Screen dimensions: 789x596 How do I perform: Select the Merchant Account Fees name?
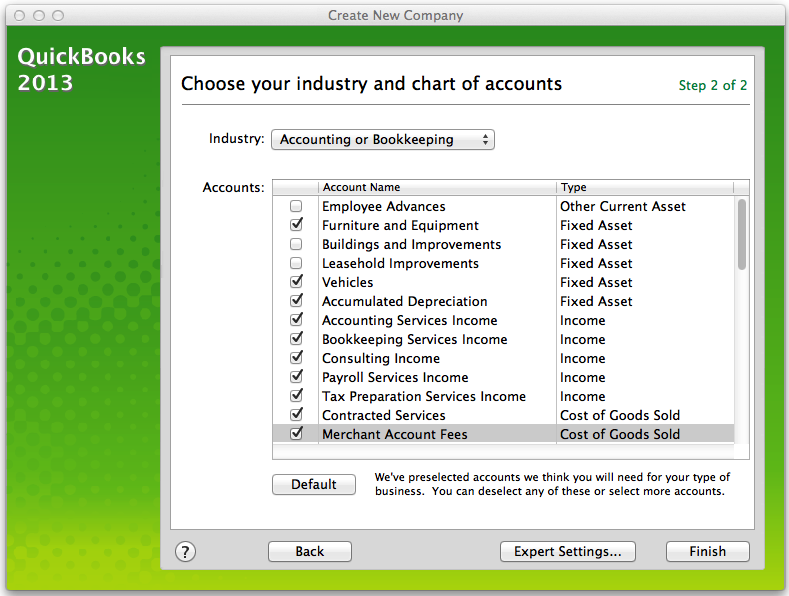(394, 434)
